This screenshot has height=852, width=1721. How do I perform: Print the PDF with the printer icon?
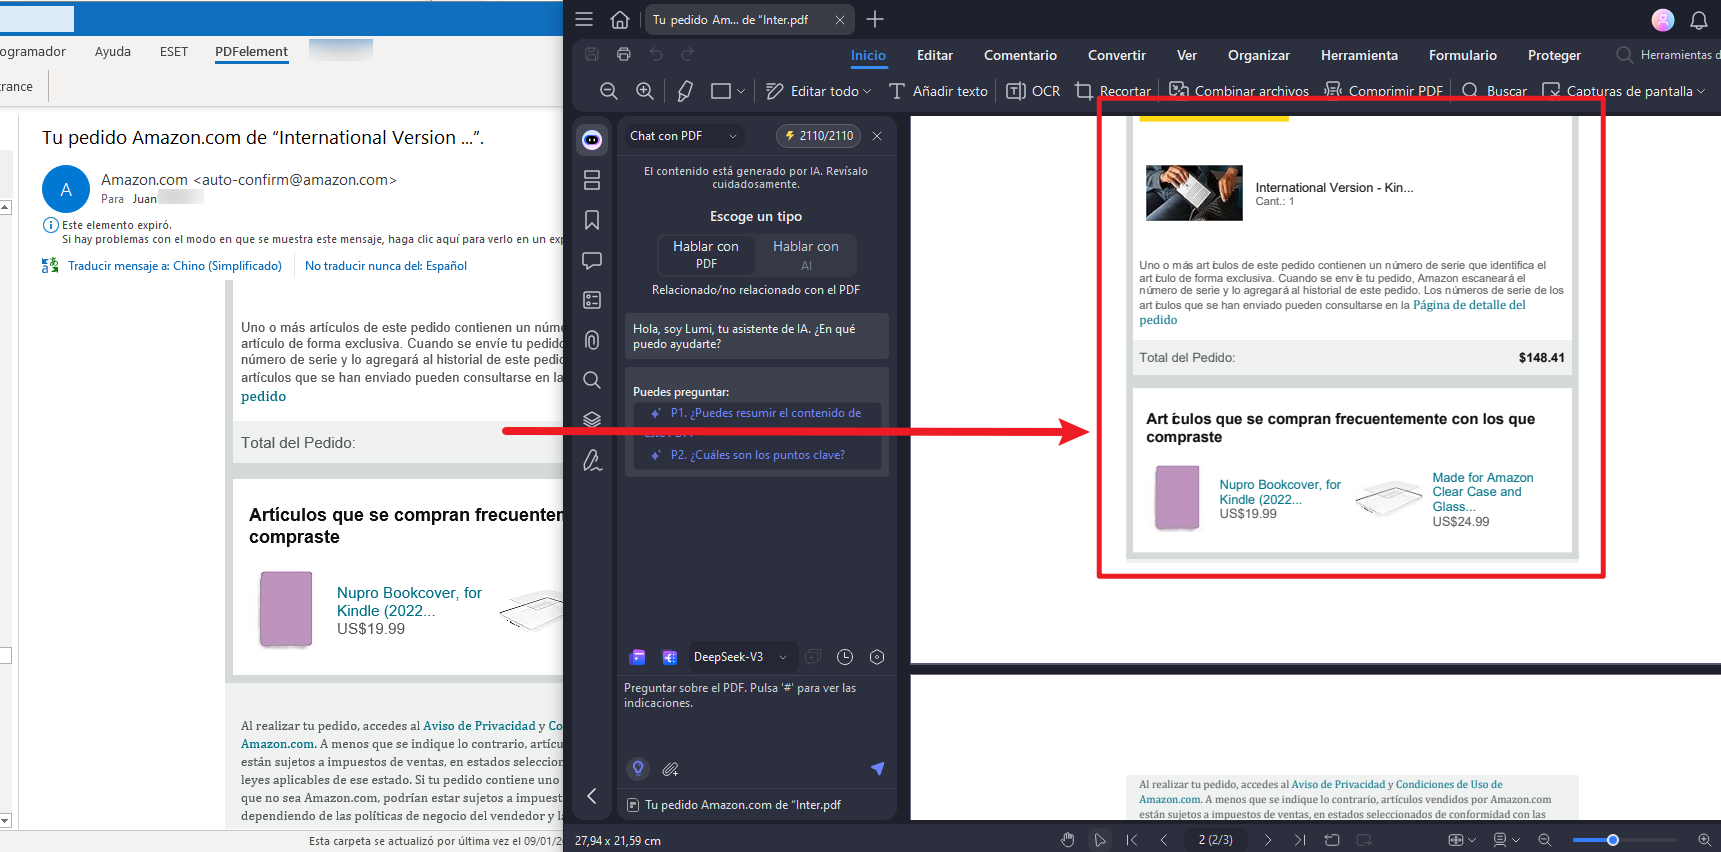click(x=624, y=54)
